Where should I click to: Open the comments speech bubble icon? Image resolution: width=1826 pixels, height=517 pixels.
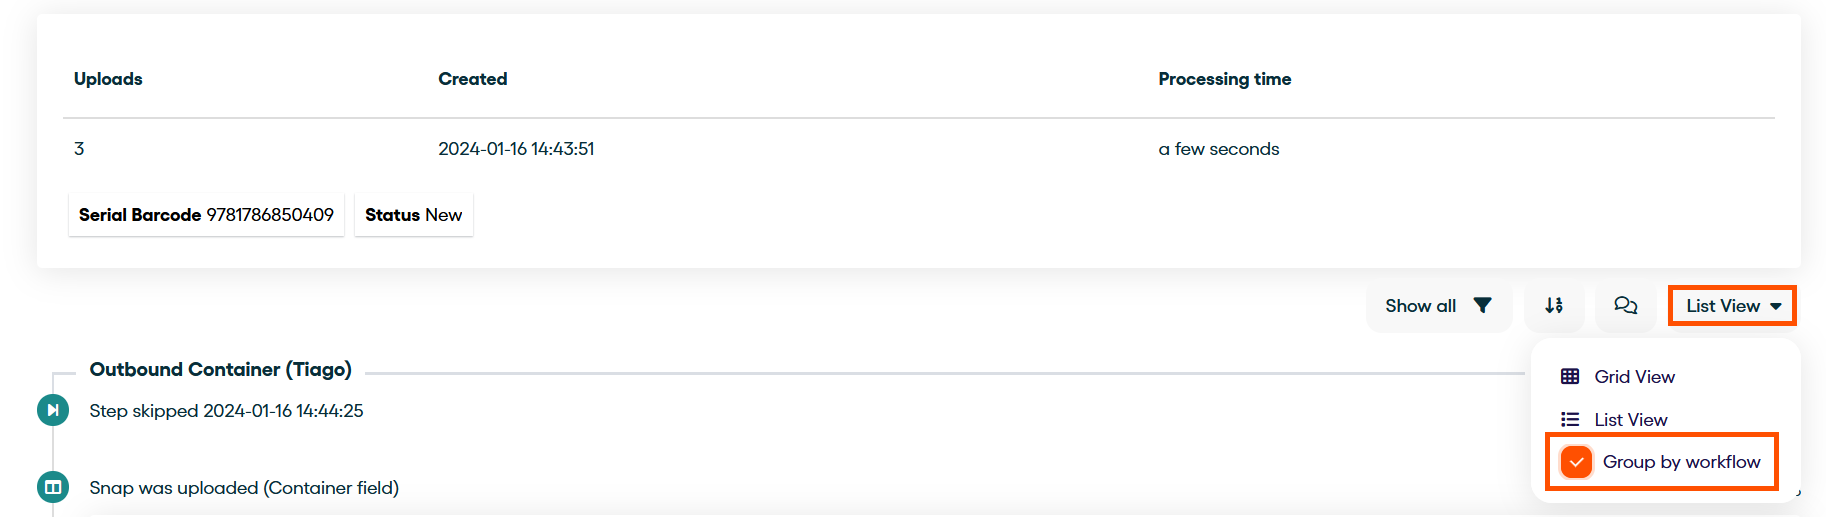[x=1625, y=306]
